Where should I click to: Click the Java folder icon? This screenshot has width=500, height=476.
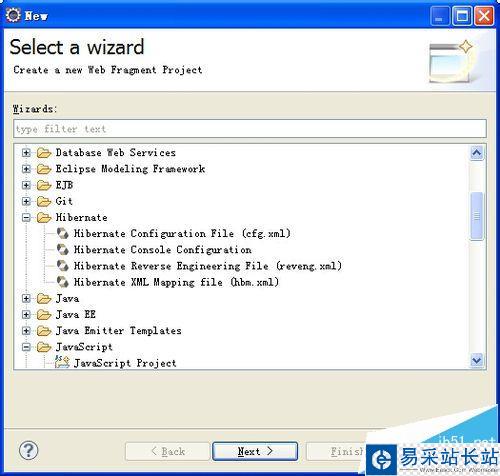44,299
